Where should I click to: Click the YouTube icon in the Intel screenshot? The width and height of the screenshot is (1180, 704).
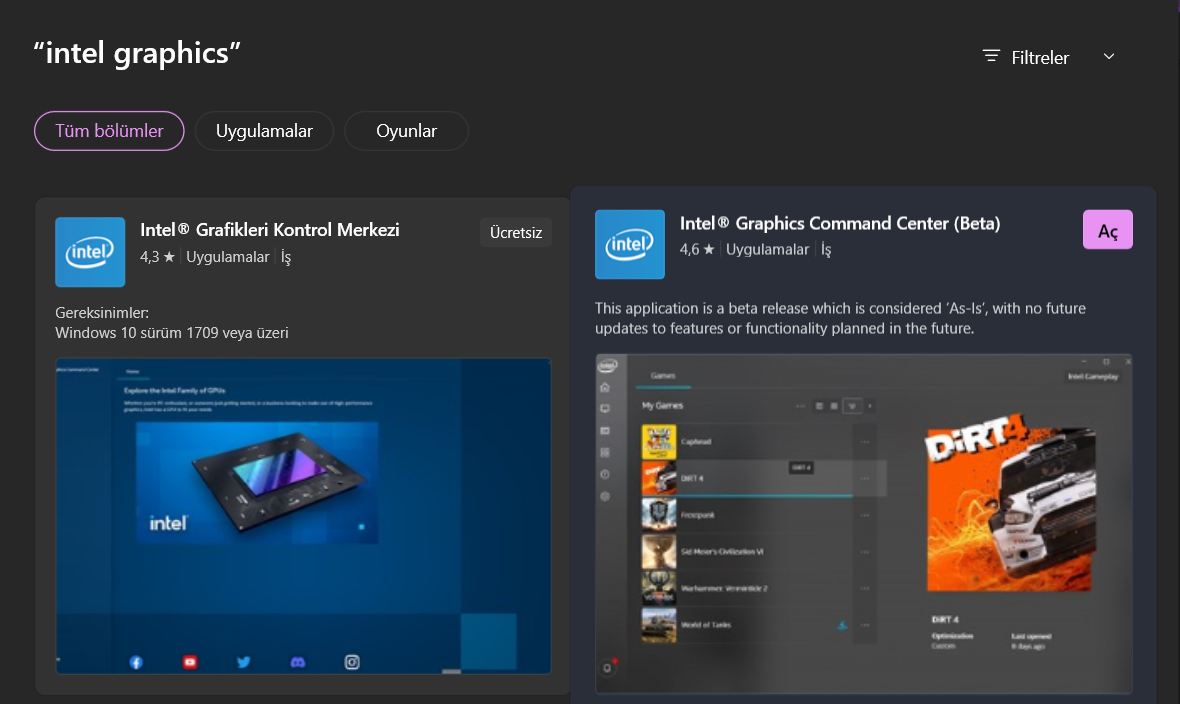190,663
